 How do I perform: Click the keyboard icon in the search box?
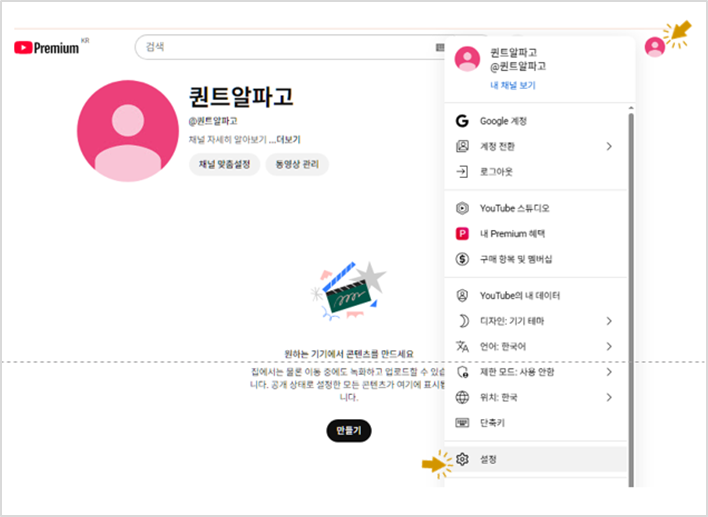point(440,47)
